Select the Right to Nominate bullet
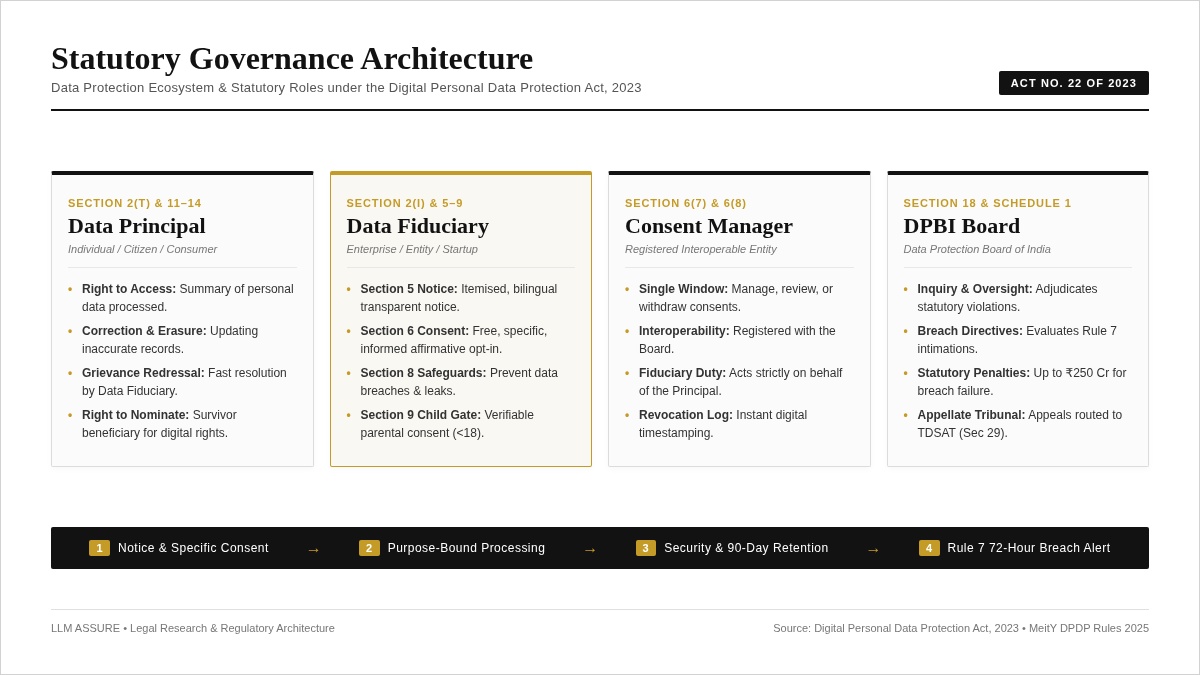The width and height of the screenshot is (1200, 675). pyautogui.click(x=182, y=424)
